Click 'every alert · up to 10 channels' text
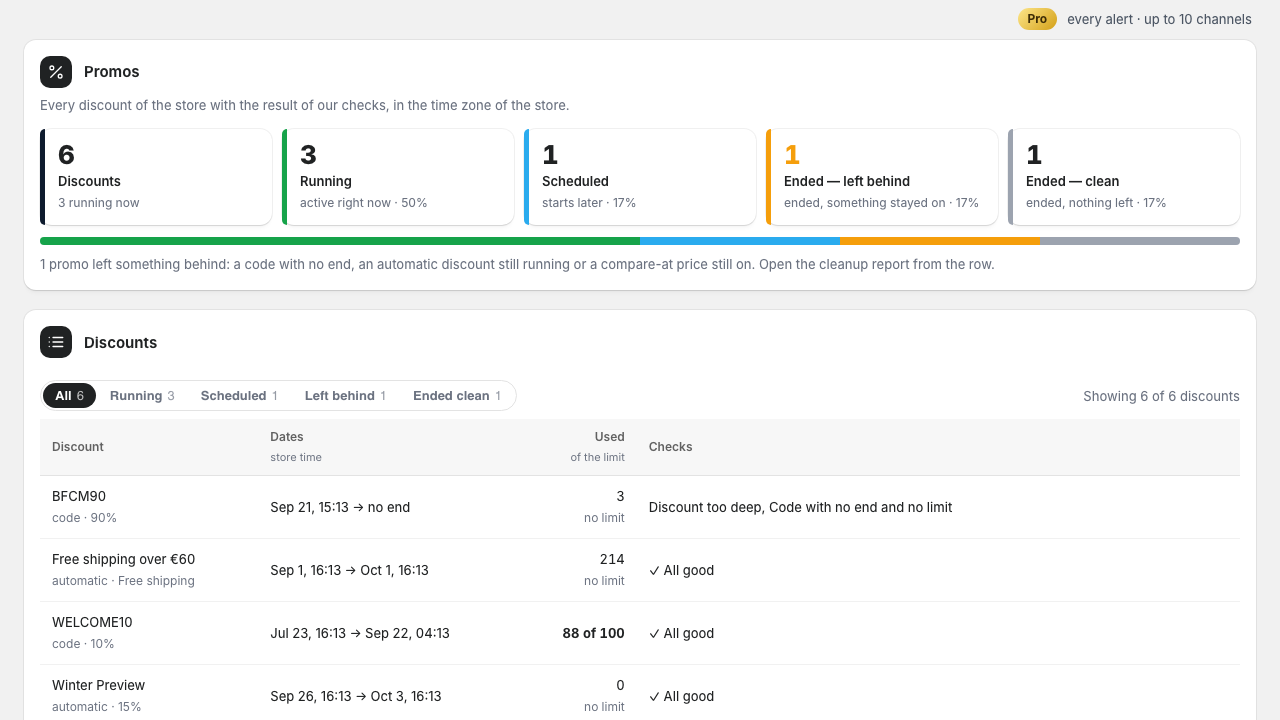This screenshot has width=1280, height=720. tap(1159, 19)
